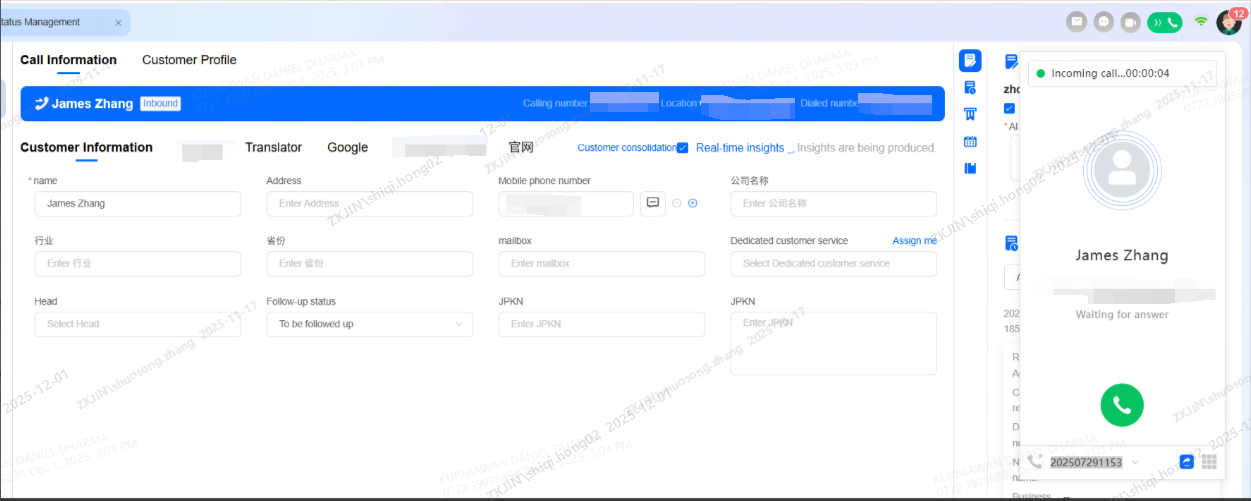
Task: Answer the incoming call with green phone button
Action: coord(1122,405)
